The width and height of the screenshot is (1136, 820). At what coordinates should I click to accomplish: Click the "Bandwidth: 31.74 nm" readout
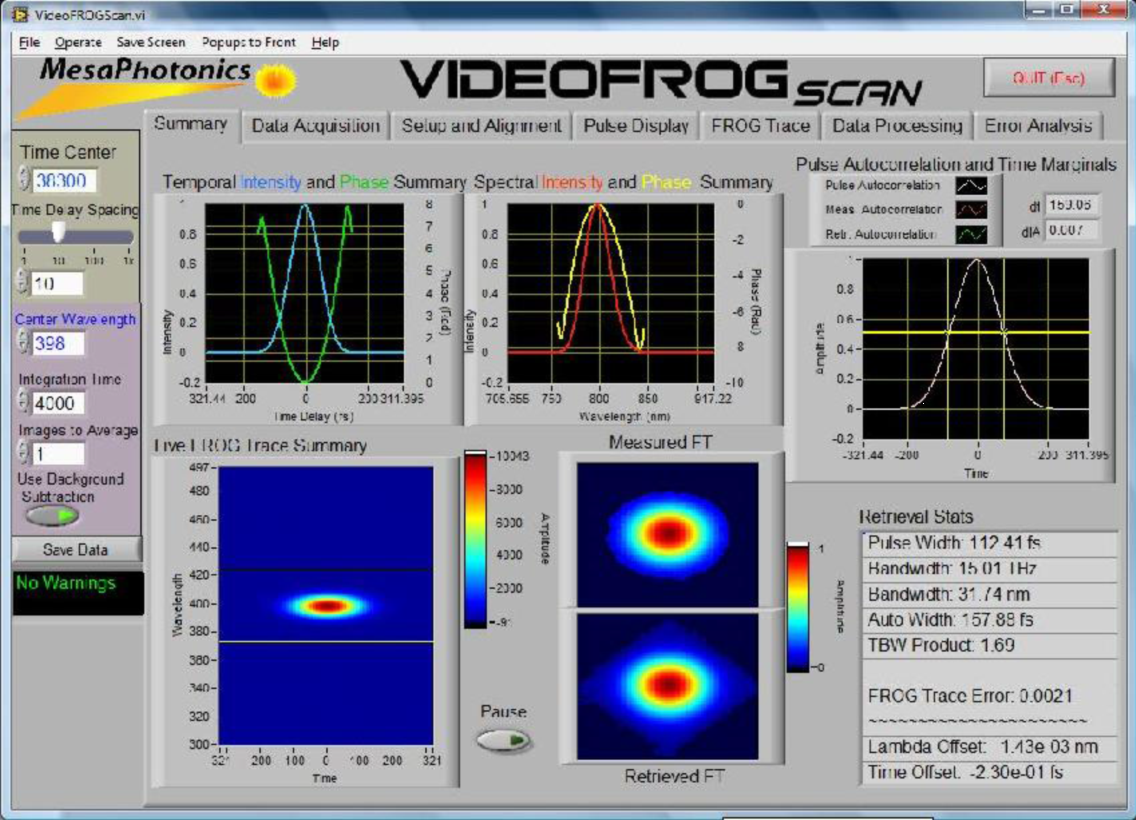[x=989, y=595]
